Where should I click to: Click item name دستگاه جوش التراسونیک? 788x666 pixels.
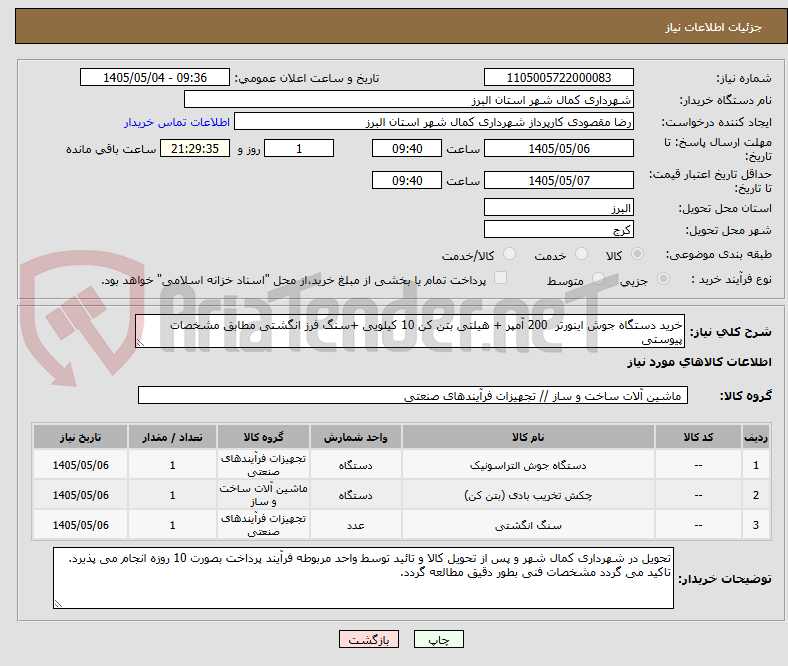(x=528, y=465)
